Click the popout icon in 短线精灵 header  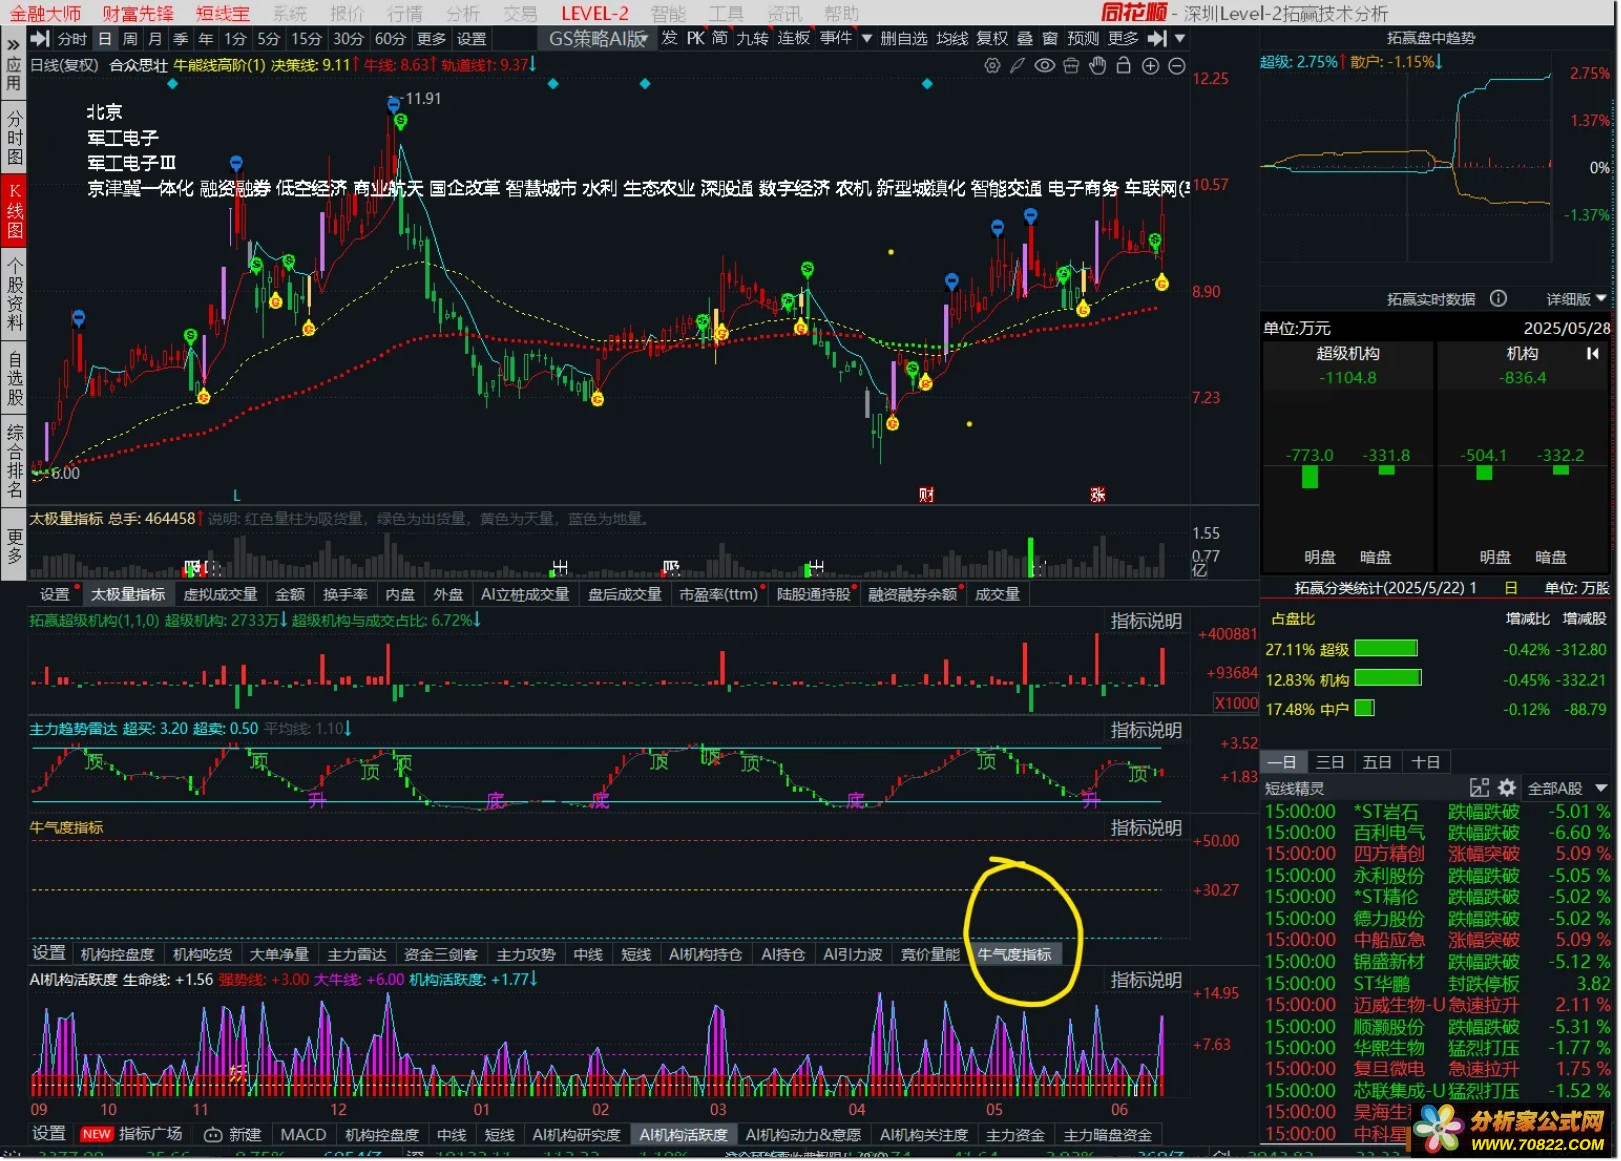tap(1479, 788)
